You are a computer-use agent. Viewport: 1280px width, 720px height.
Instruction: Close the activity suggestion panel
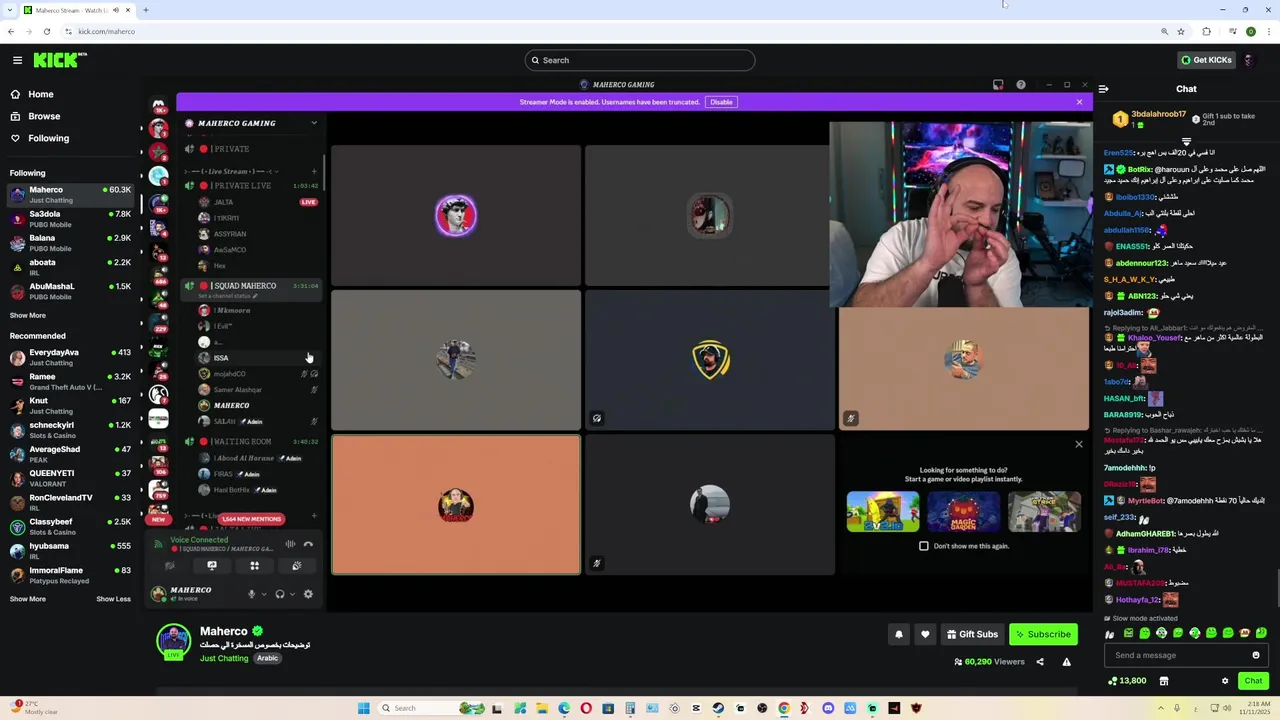pos(1079,444)
